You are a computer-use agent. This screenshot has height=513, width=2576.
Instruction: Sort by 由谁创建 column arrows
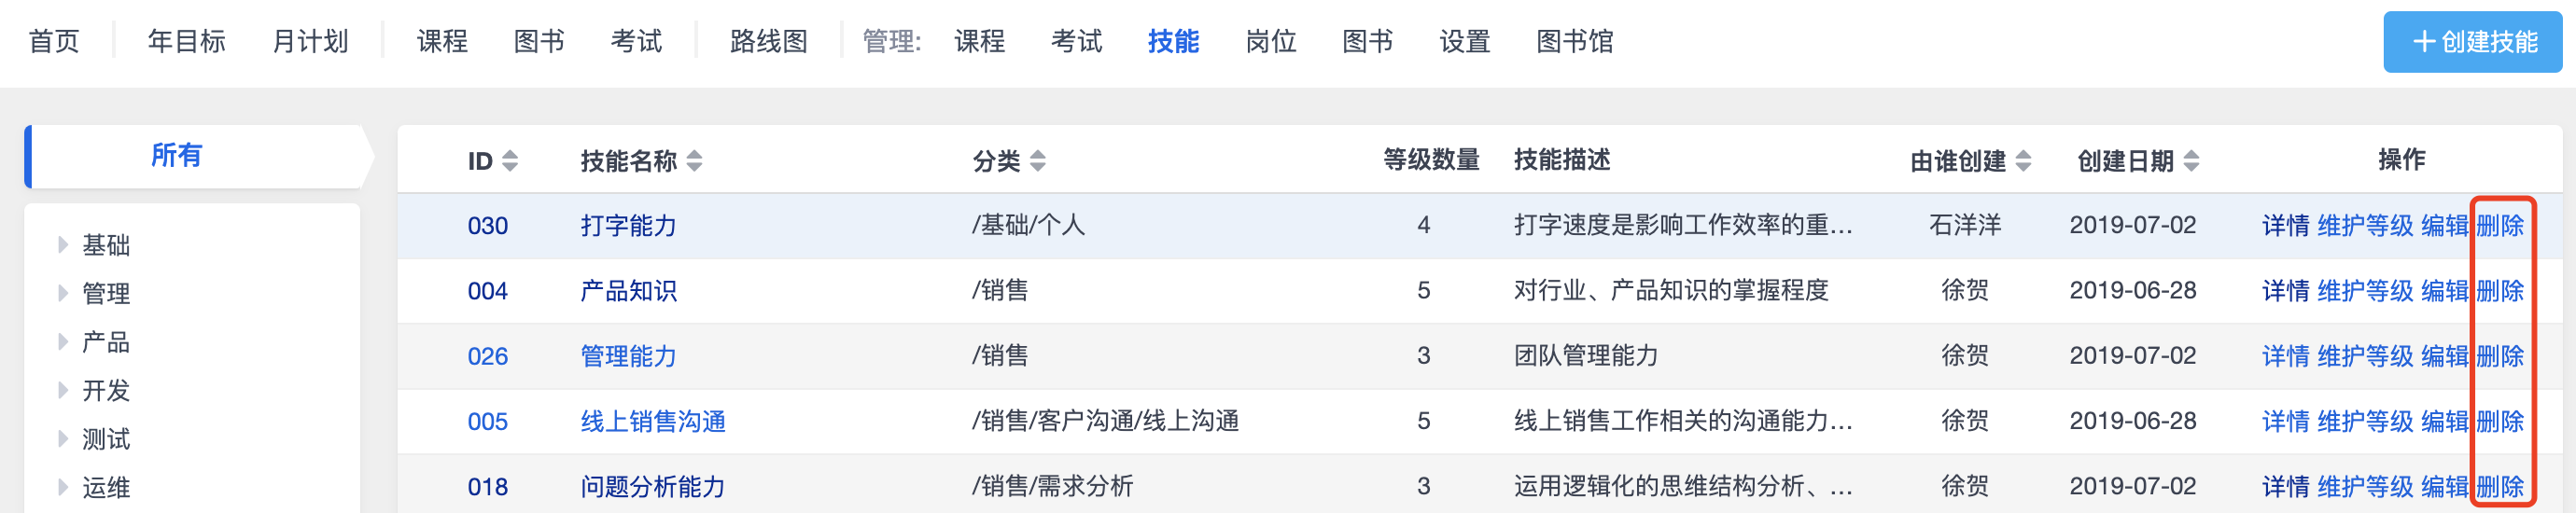[2023, 161]
